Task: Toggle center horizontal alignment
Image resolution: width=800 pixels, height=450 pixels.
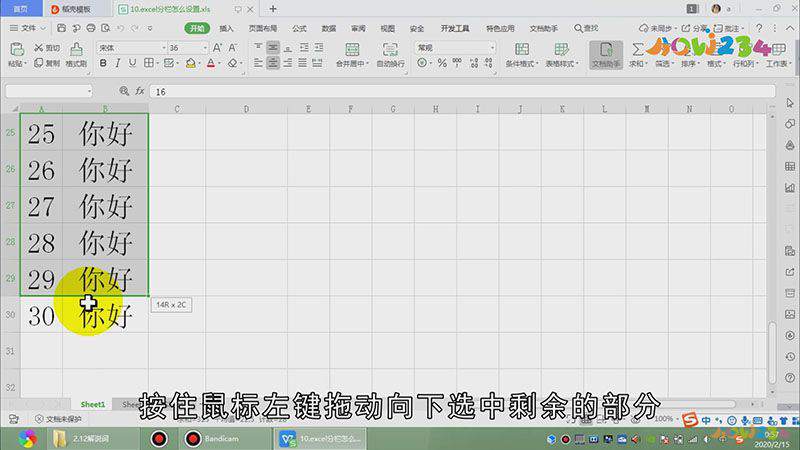Action: click(x=273, y=63)
